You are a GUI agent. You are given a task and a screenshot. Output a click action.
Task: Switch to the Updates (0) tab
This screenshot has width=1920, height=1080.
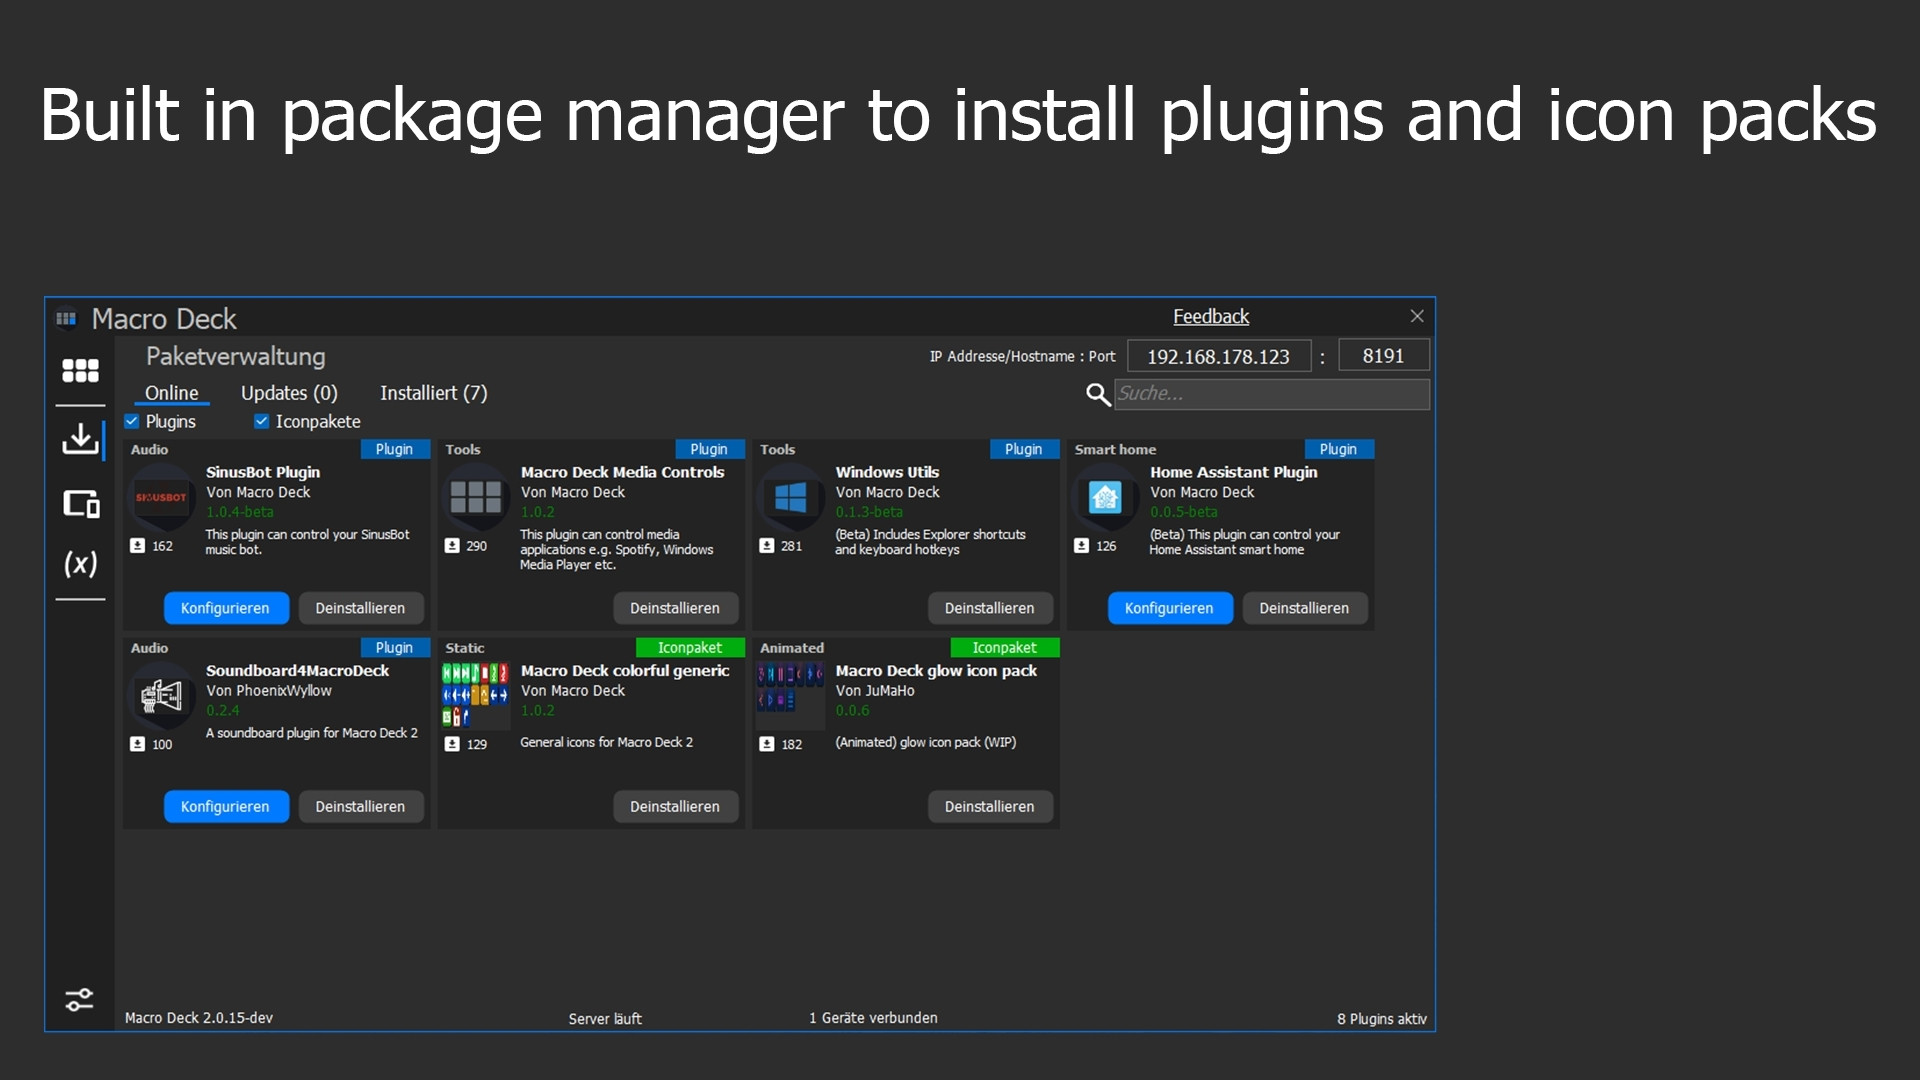click(x=289, y=393)
